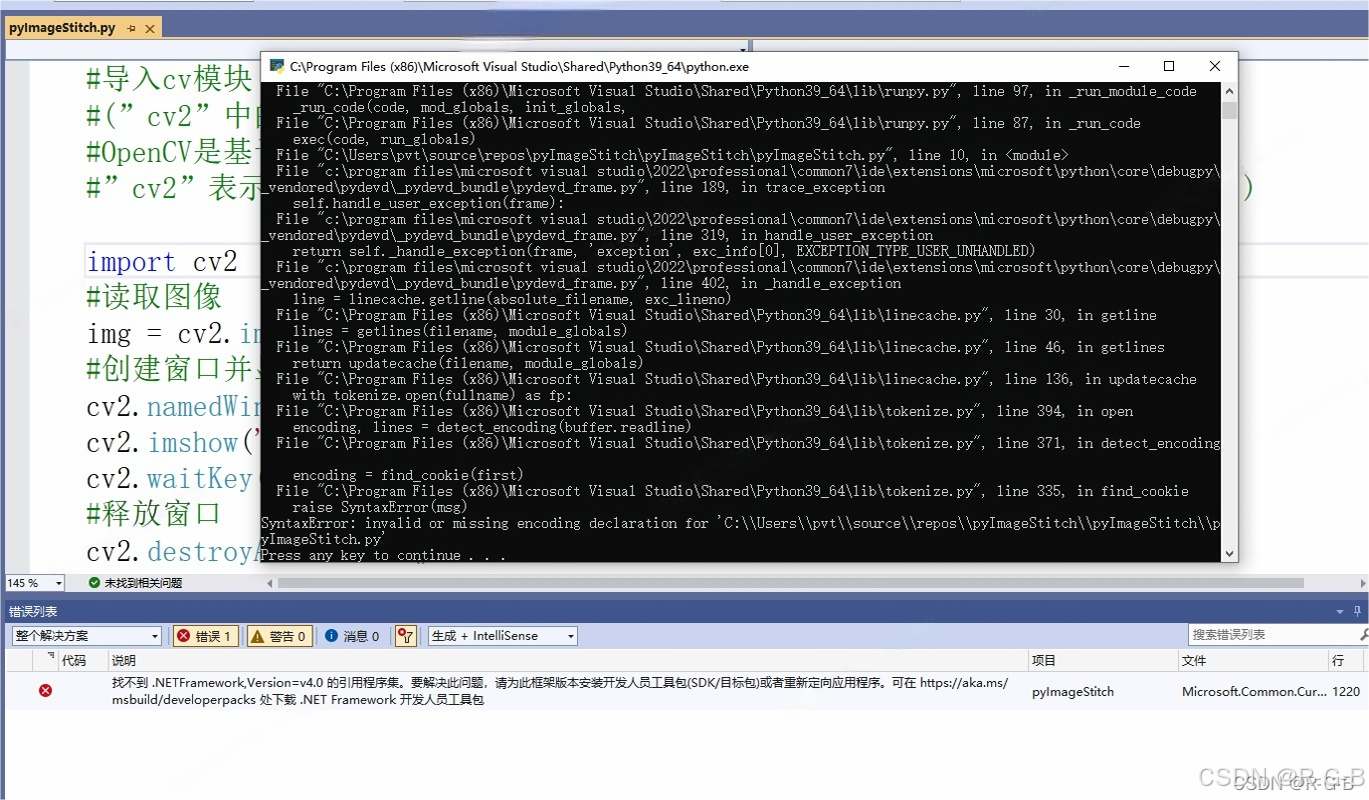The width and height of the screenshot is (1369, 800).
Task: Open the 错误列表 window options arrow
Action: click(x=1340, y=611)
